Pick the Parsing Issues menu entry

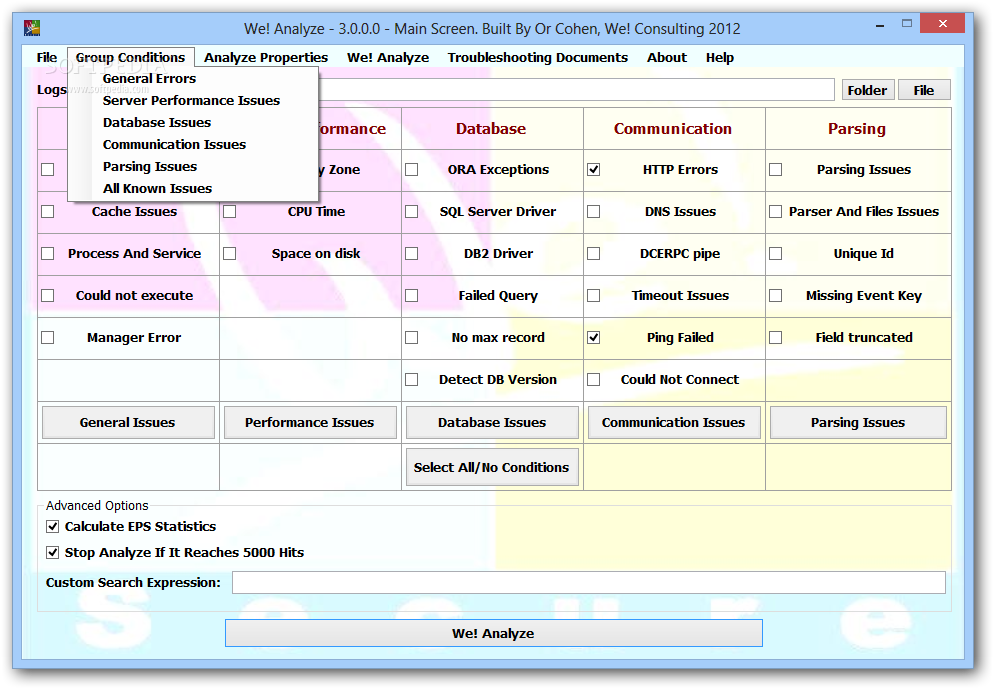click(x=193, y=167)
